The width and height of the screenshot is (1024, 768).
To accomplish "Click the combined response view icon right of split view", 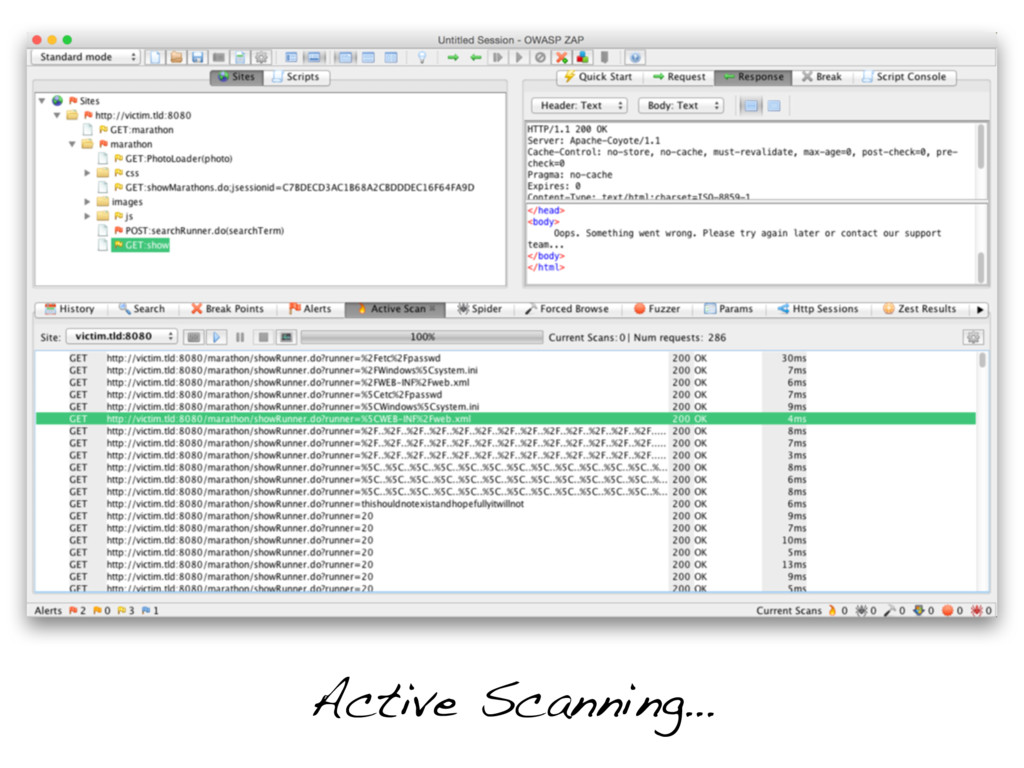I will tap(774, 105).
